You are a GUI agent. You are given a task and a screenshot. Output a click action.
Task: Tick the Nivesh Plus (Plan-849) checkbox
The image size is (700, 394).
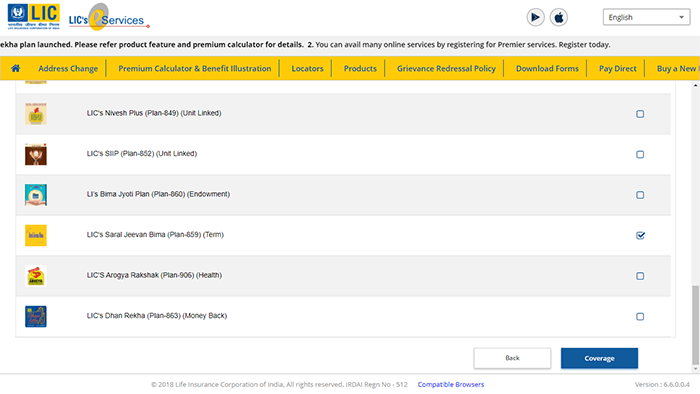(x=640, y=114)
